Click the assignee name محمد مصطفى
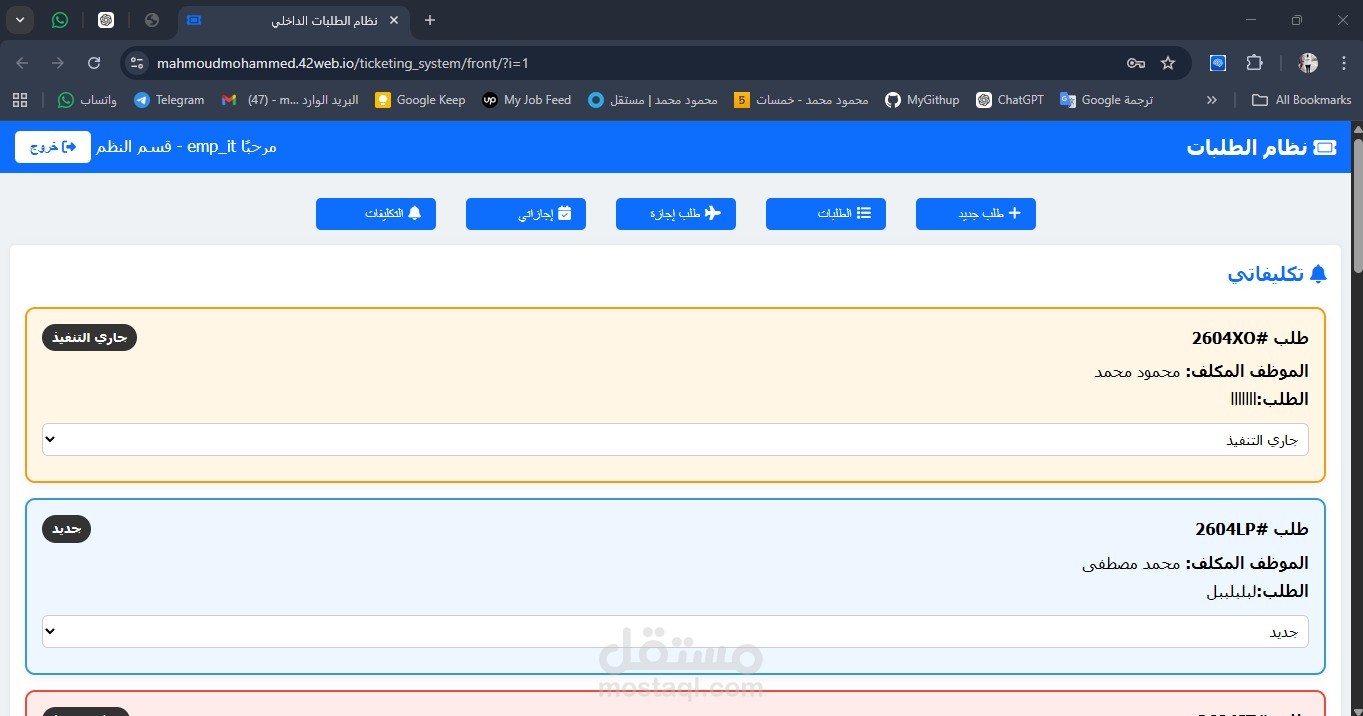The image size is (1363, 716). point(1132,563)
